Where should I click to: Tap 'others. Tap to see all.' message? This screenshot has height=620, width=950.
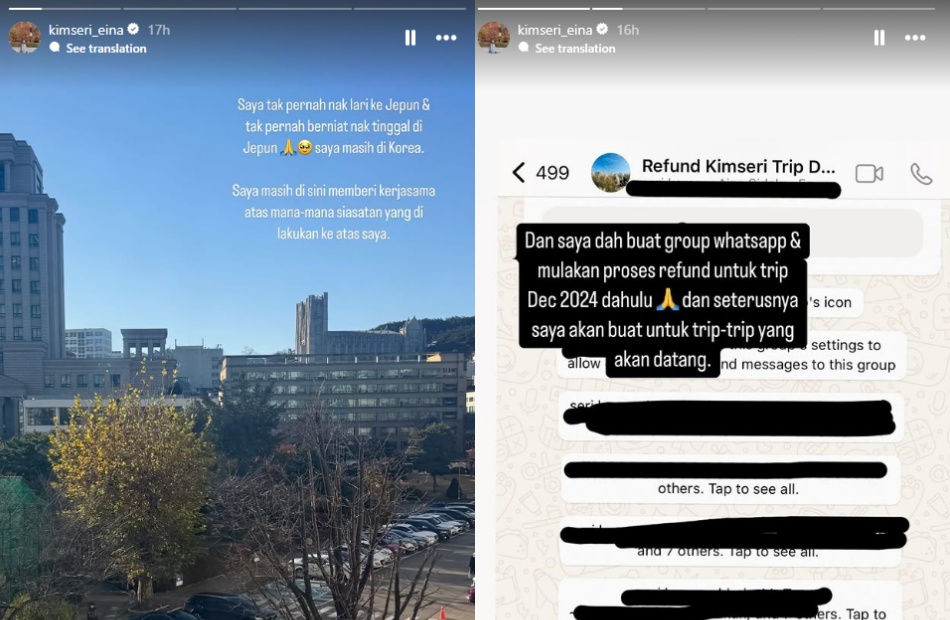(728, 489)
